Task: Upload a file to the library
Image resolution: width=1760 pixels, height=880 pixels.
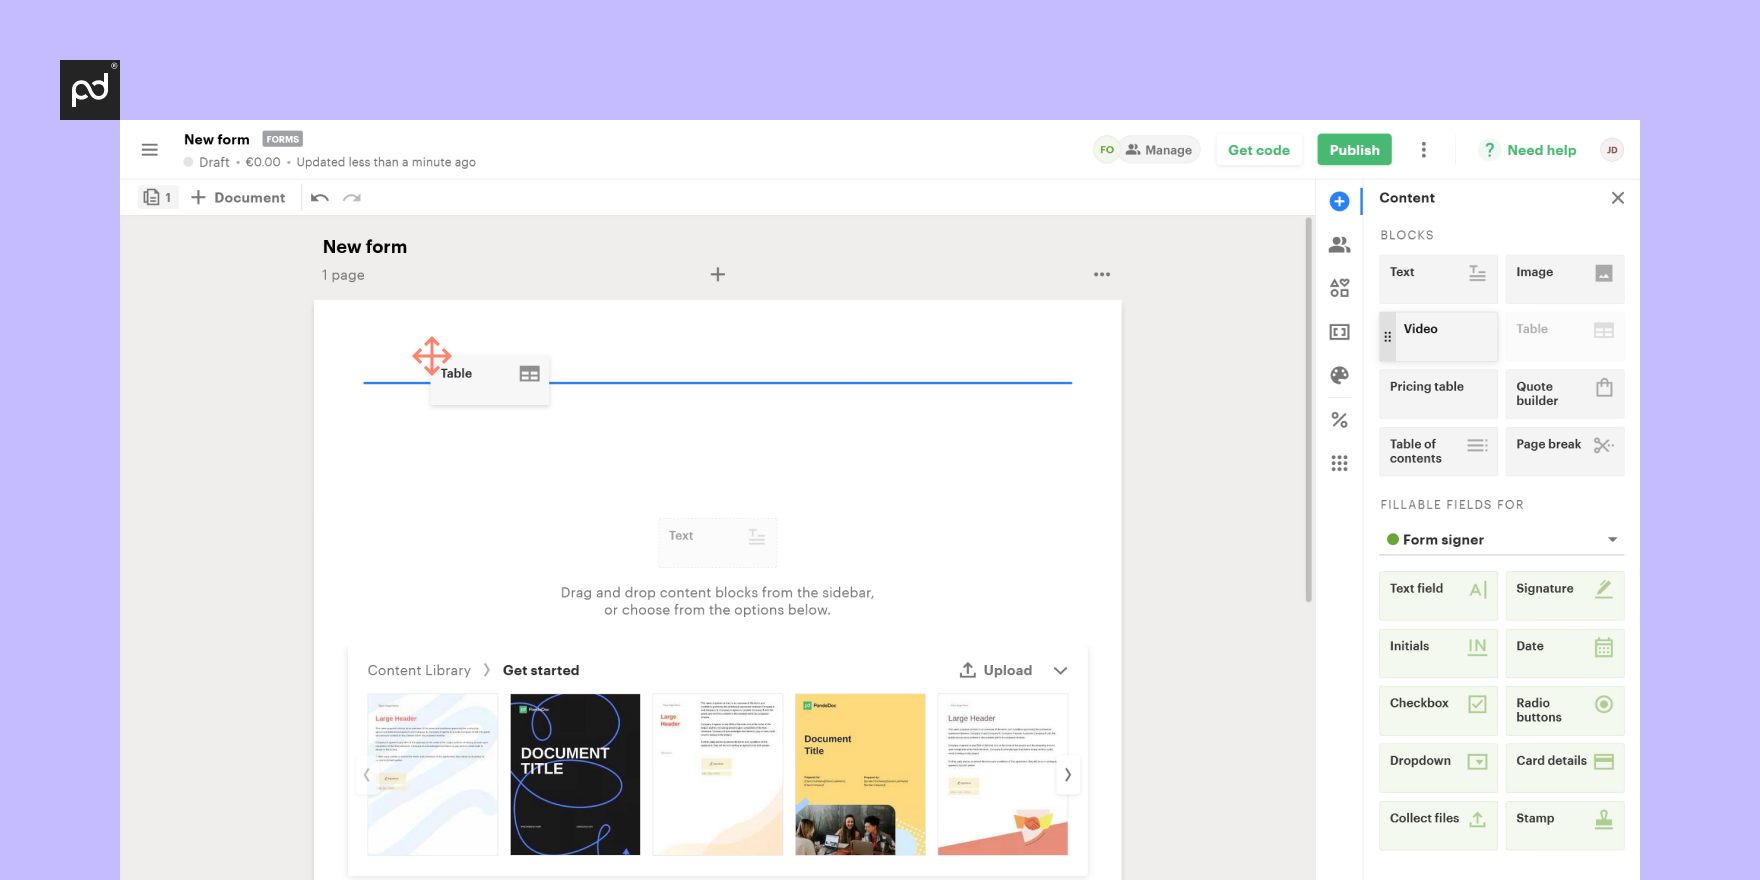Action: (x=996, y=670)
